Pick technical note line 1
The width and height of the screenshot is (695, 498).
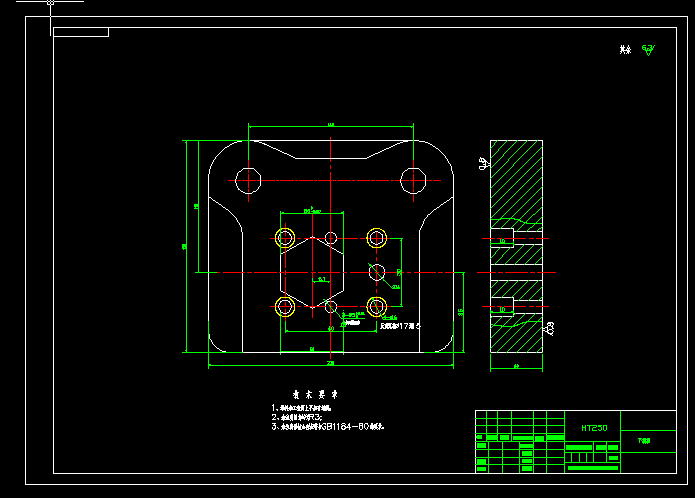click(x=301, y=408)
